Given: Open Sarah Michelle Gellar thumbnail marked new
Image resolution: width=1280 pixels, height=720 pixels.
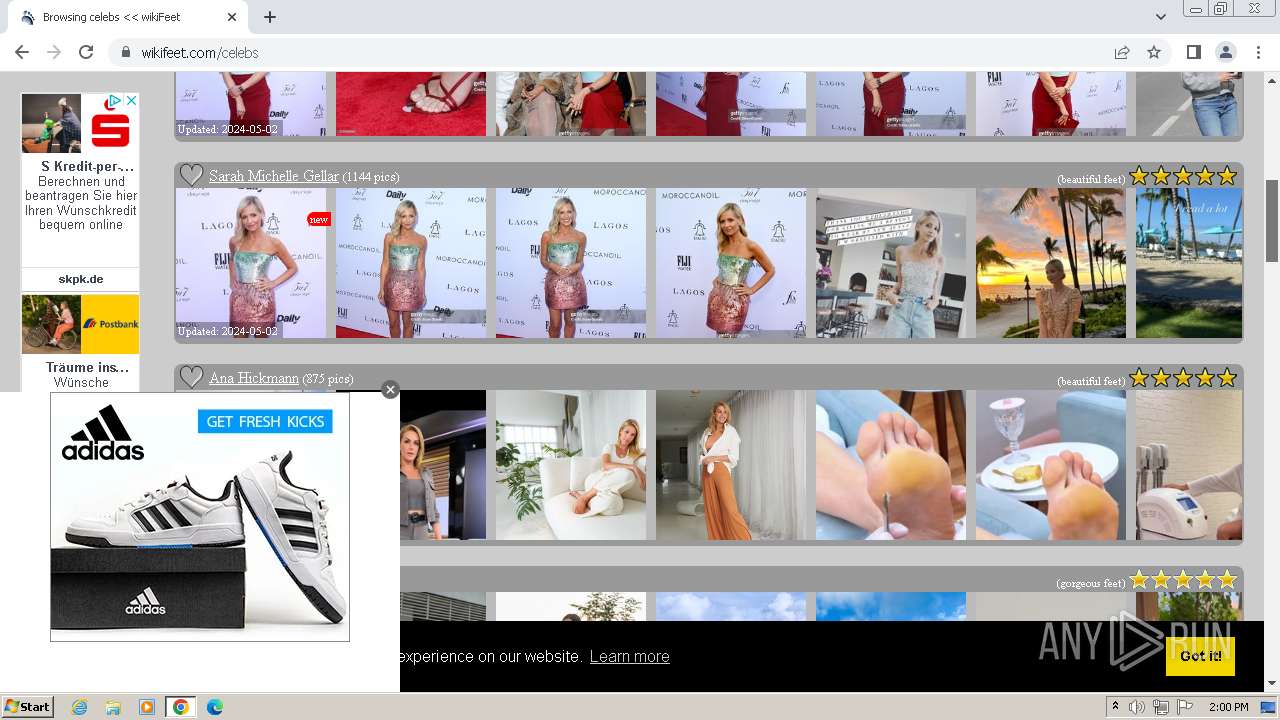Looking at the screenshot, I should [251, 263].
